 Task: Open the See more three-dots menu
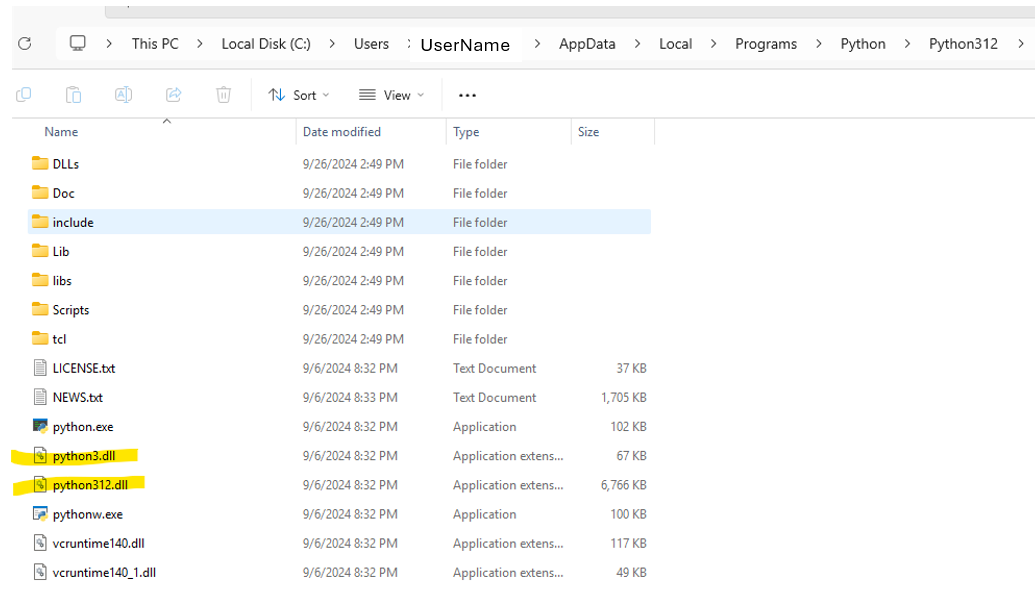tap(467, 95)
